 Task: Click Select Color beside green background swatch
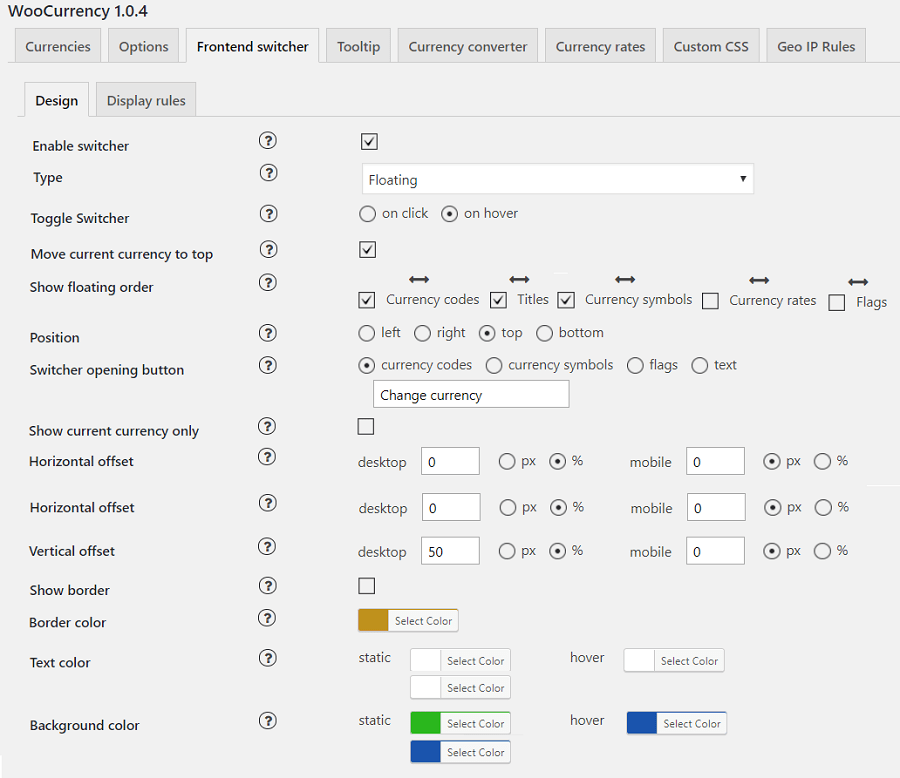pyautogui.click(x=475, y=723)
